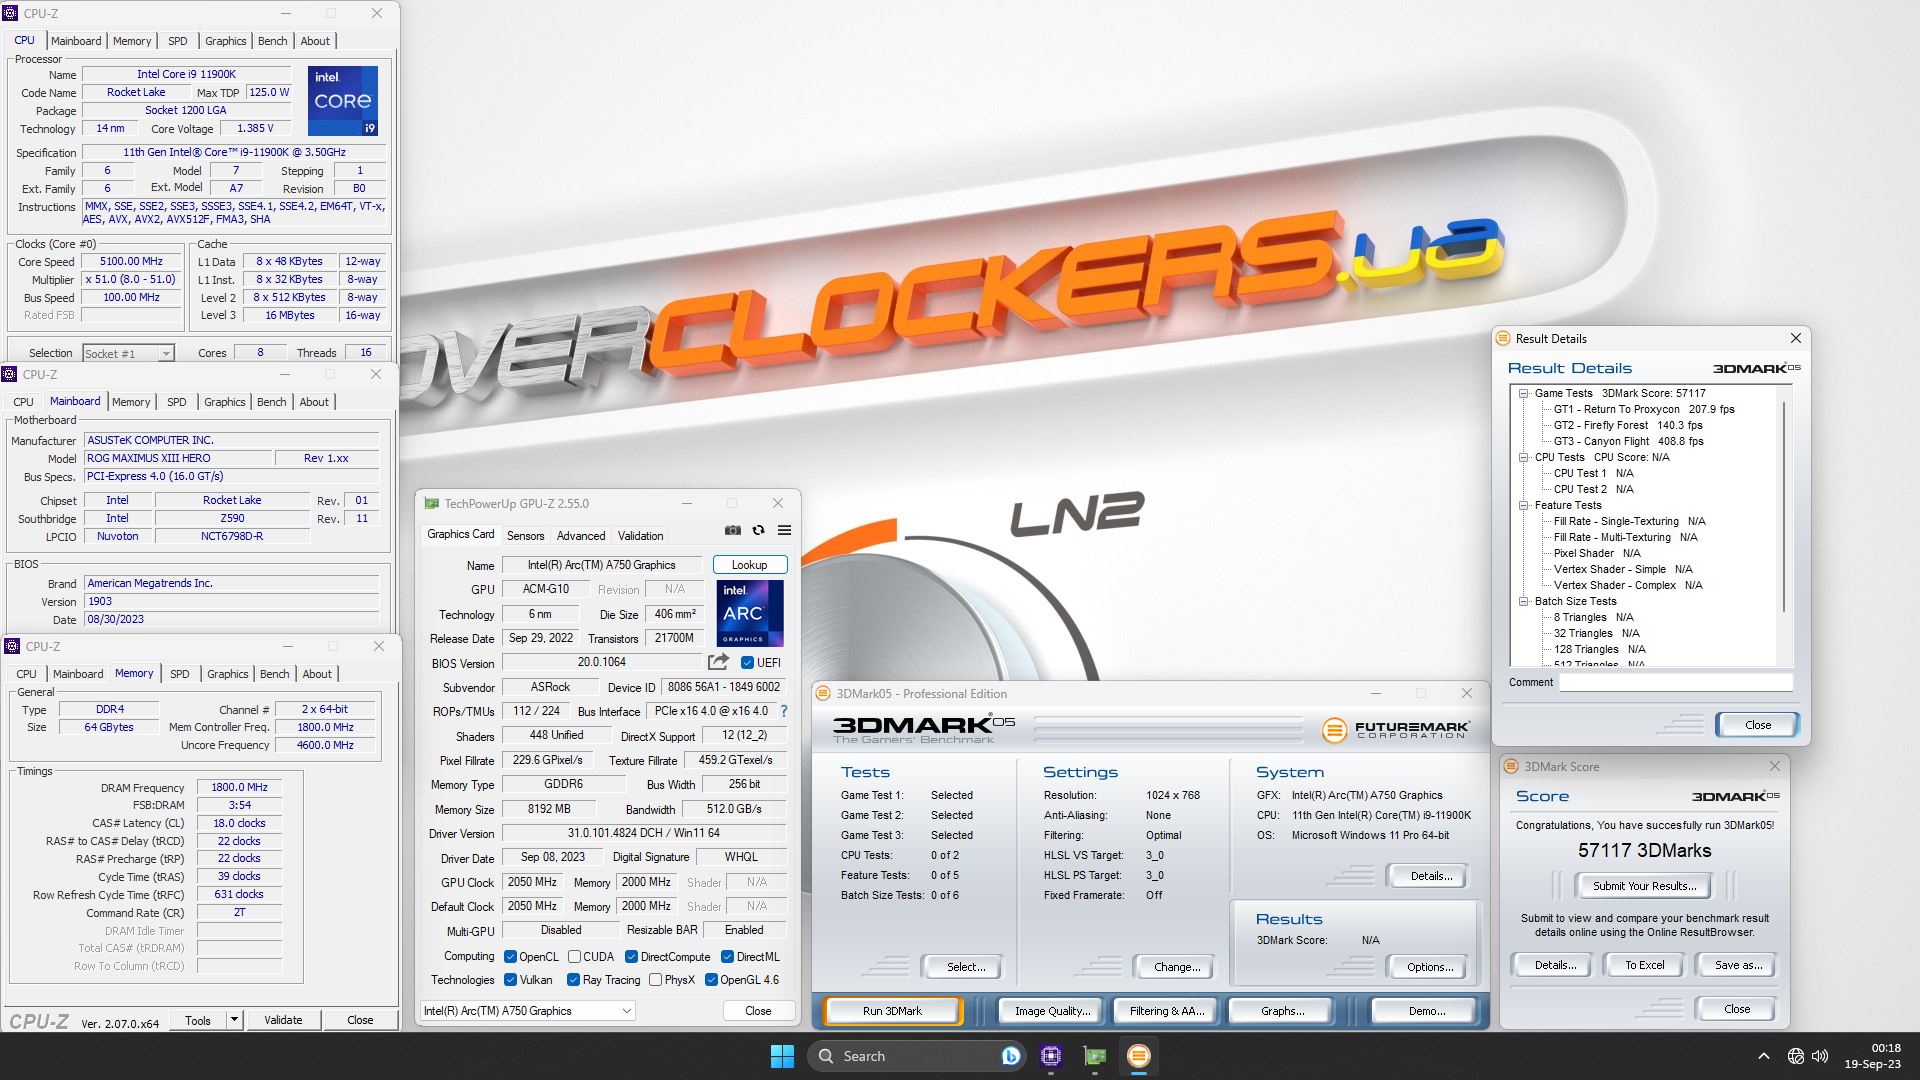Collapse the CPU Tests tree node

click(x=1524, y=457)
